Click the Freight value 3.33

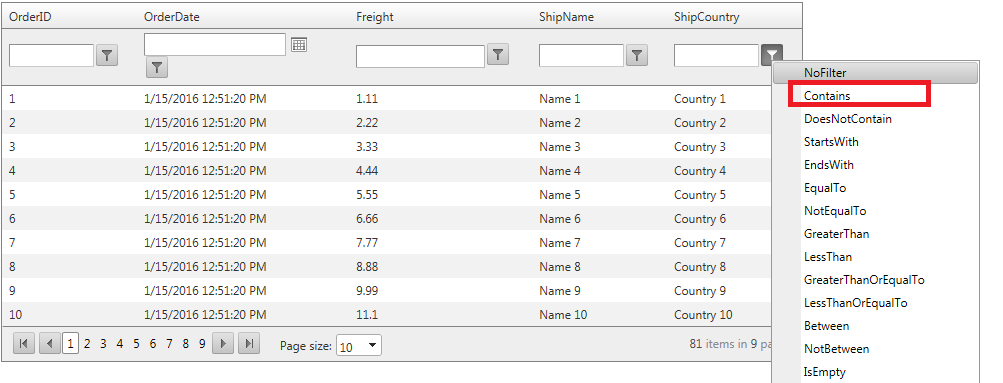click(367, 147)
